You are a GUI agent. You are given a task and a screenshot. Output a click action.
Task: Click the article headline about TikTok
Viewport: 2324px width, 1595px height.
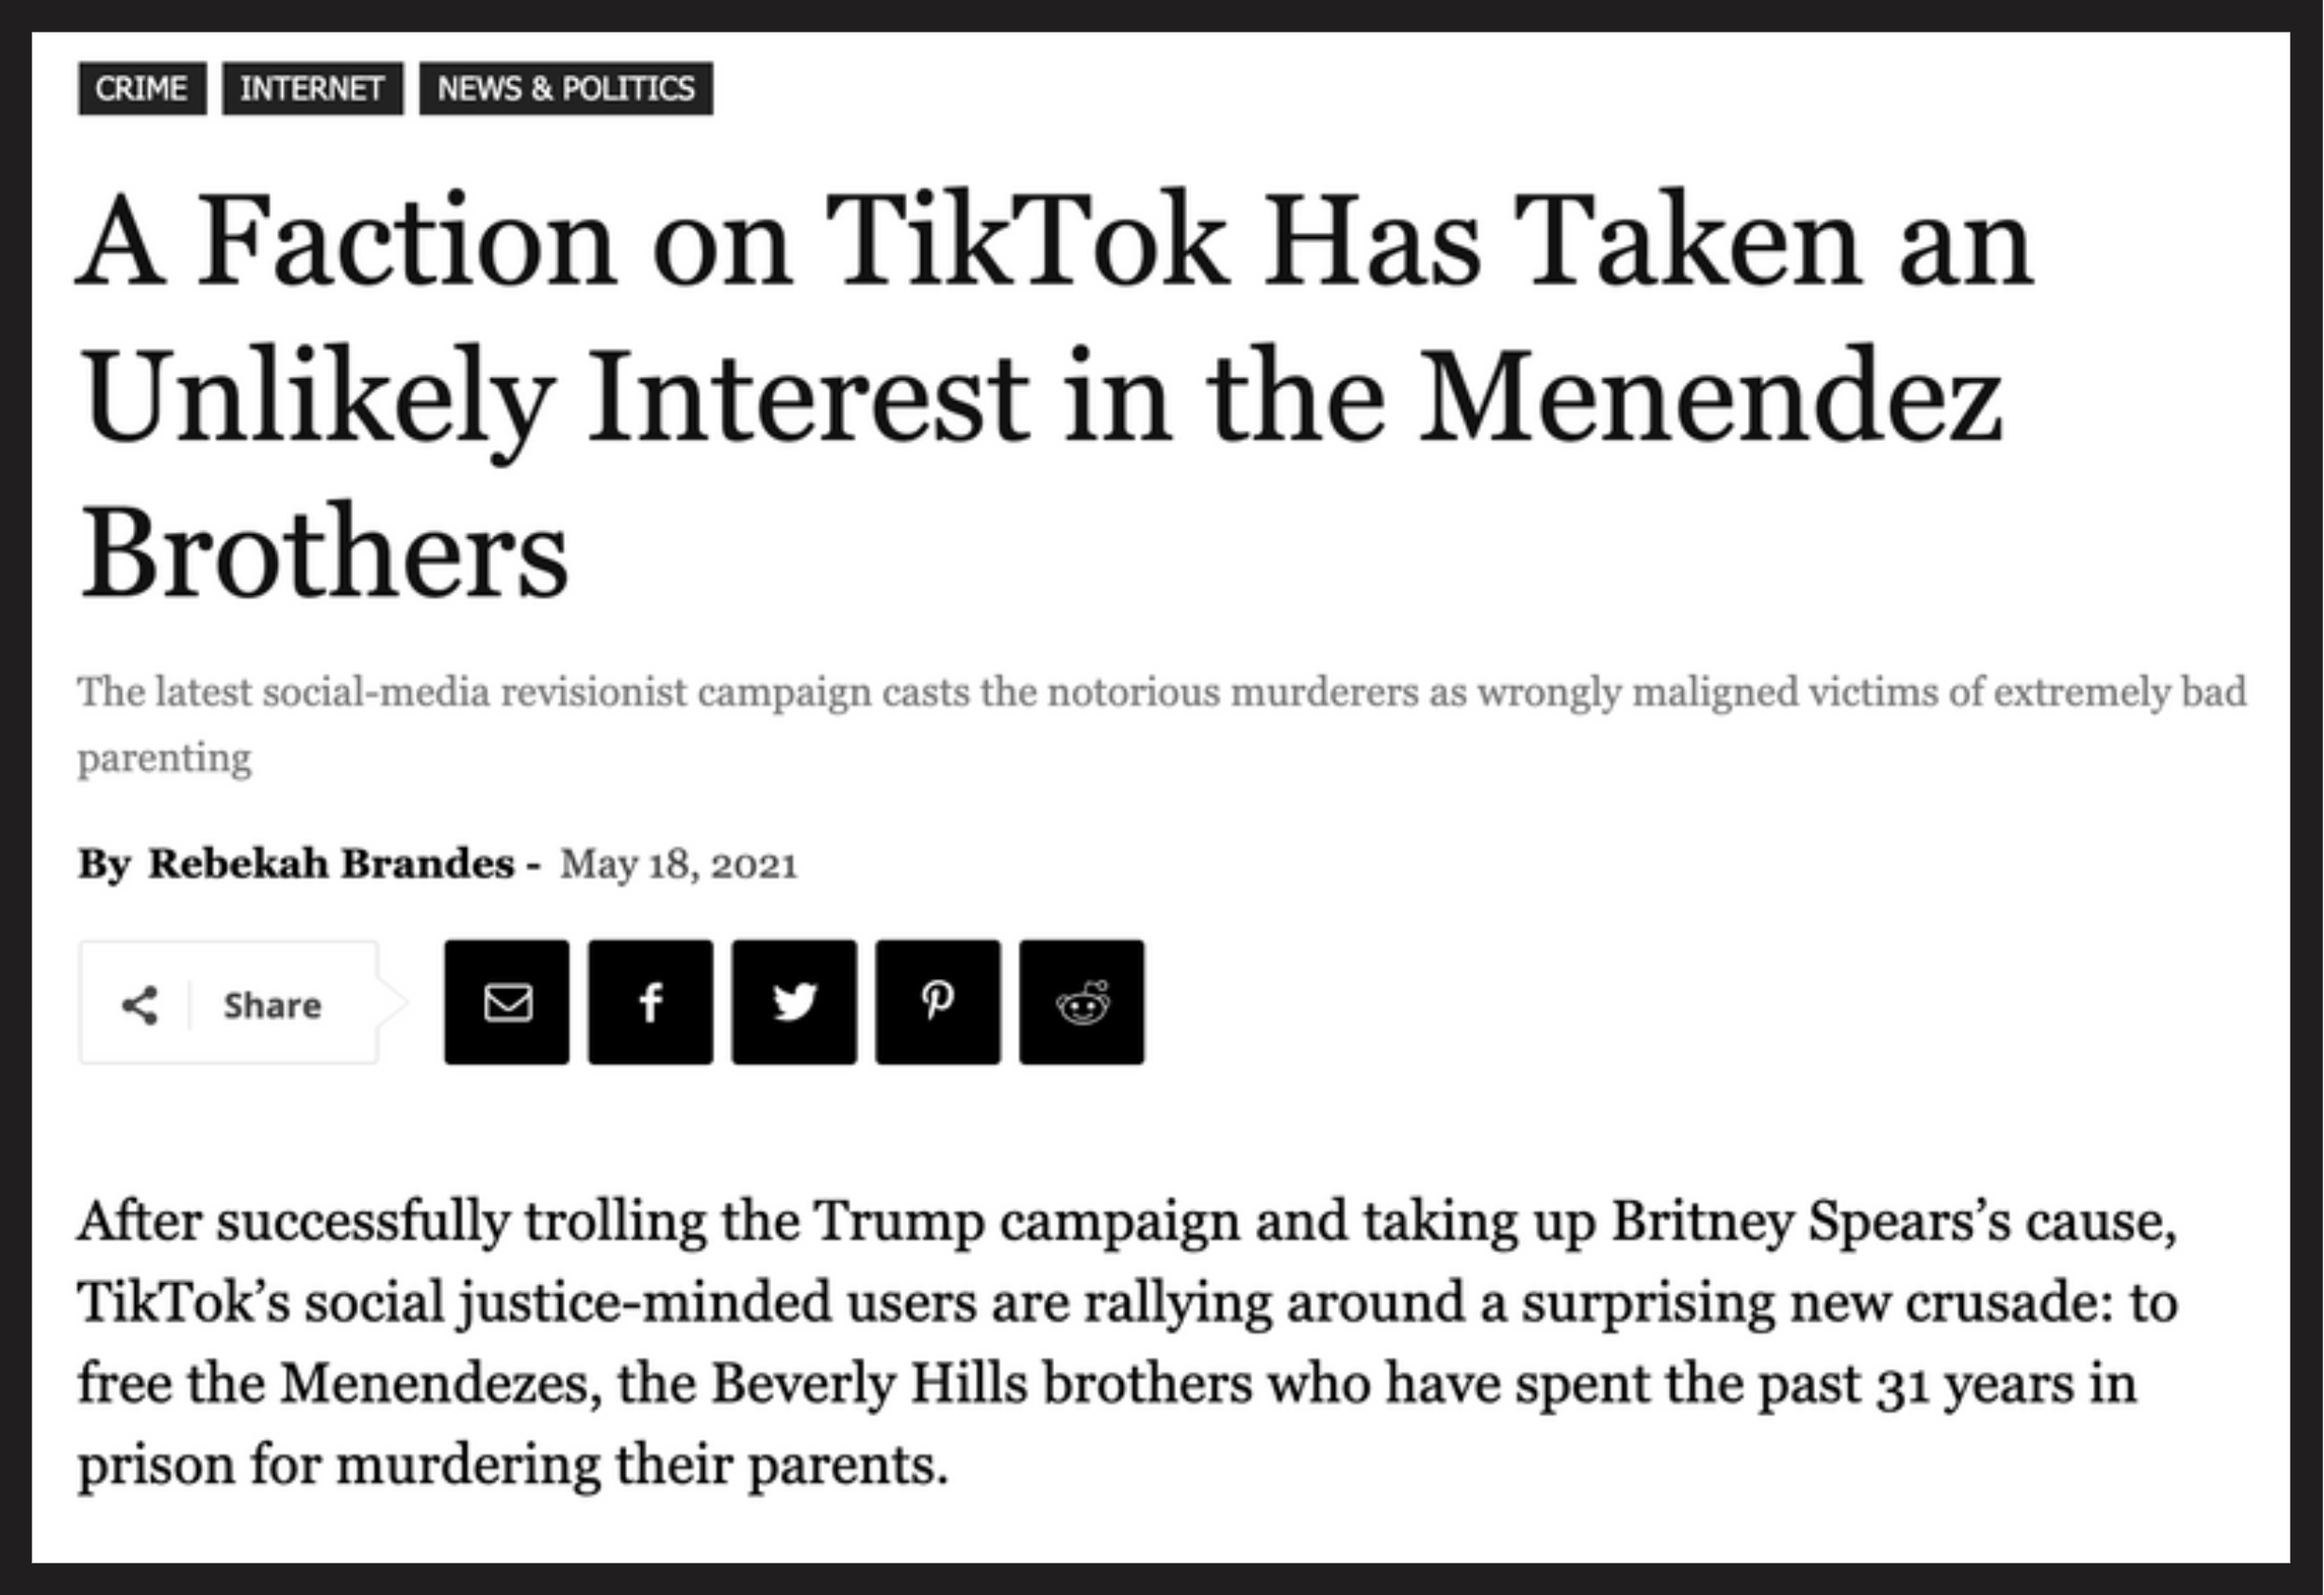pos(1056,396)
